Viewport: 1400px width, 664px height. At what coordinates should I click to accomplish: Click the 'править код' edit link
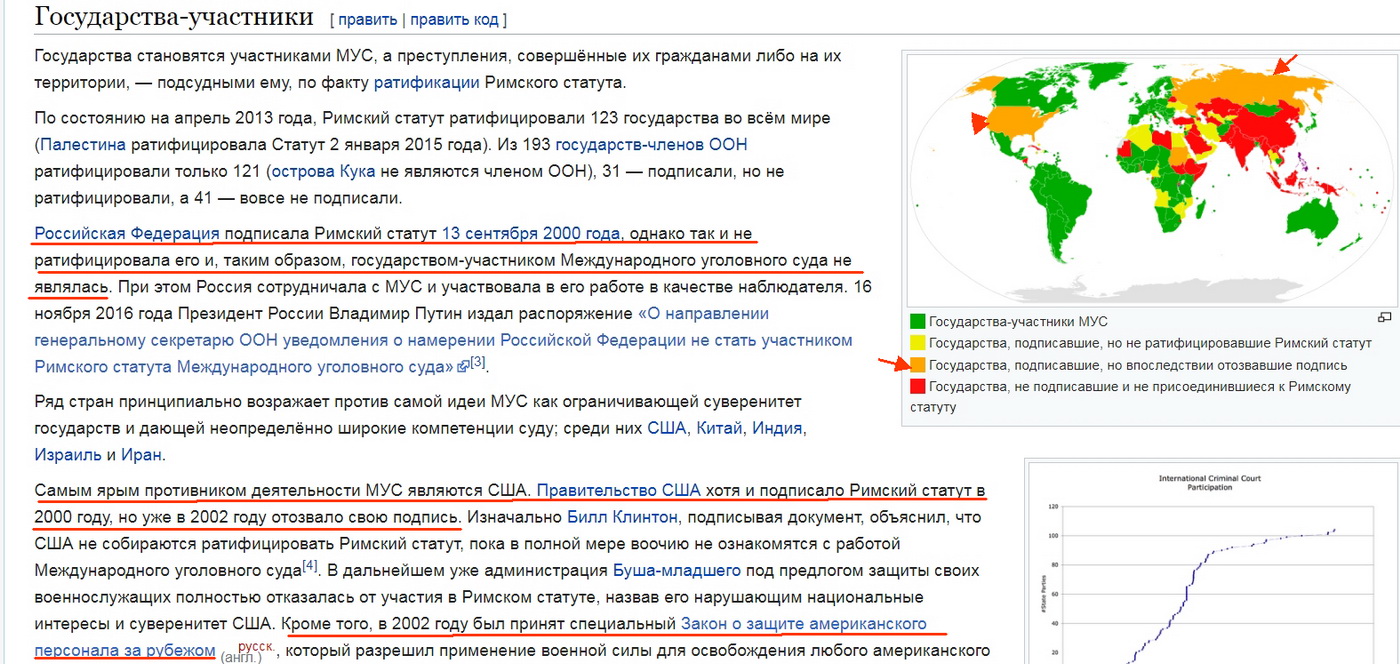[x=456, y=19]
